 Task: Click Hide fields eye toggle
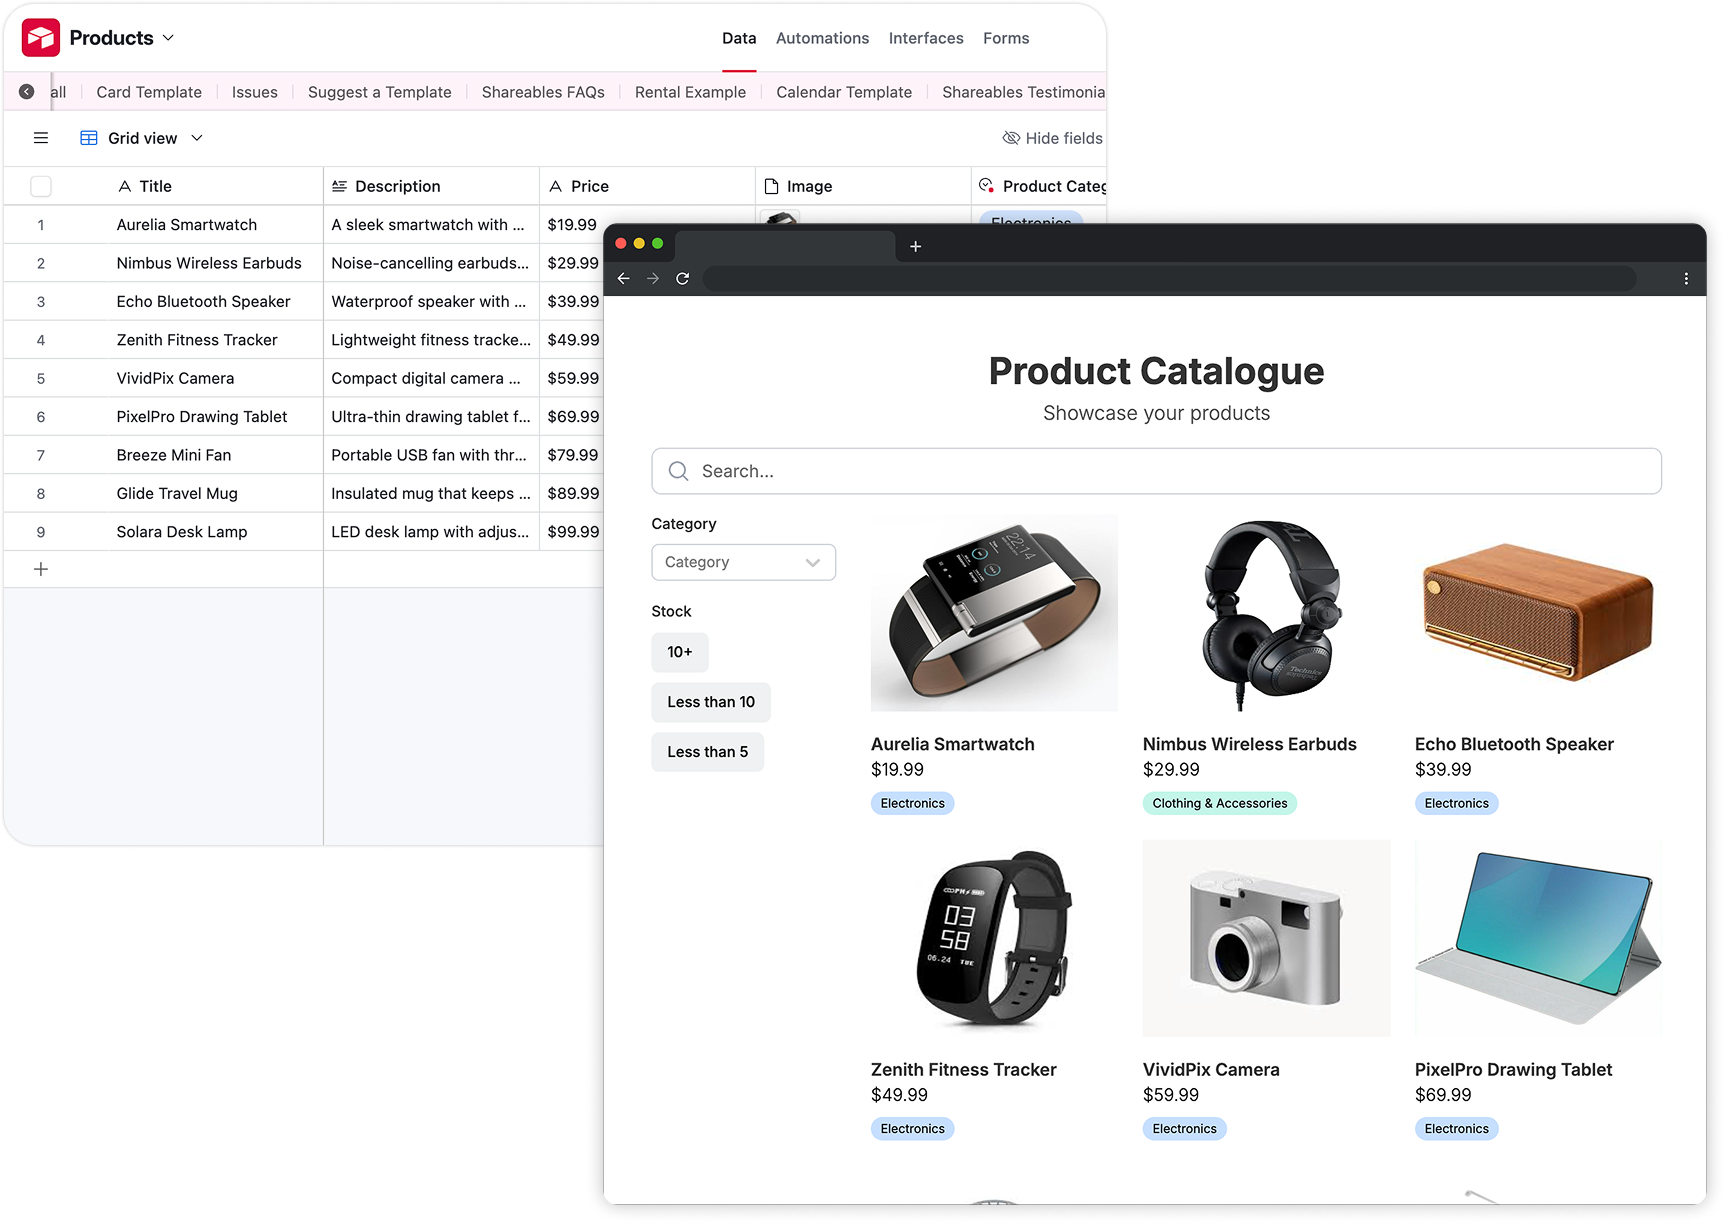point(1052,138)
